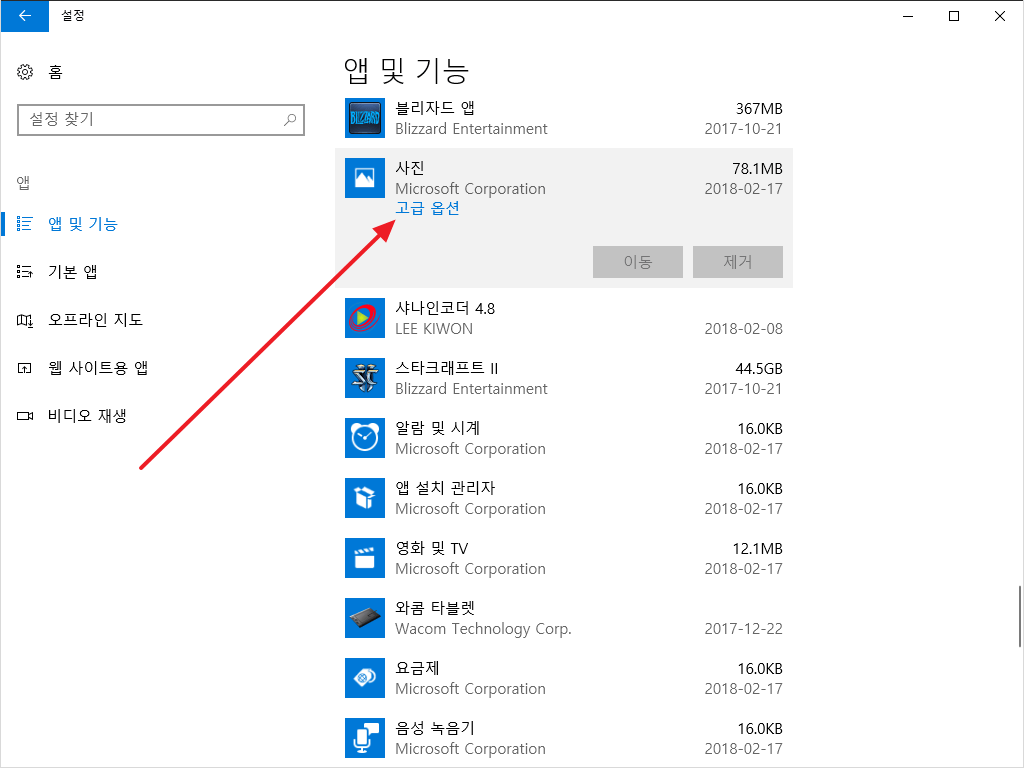Click the 기본 앱 sidebar icon

pos(25,272)
